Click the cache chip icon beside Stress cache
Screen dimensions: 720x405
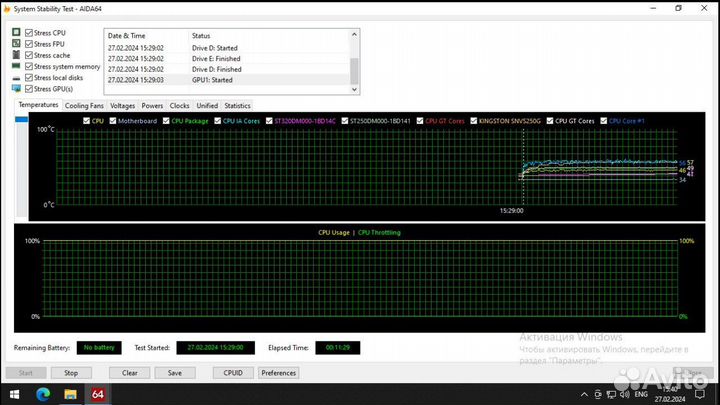click(x=16, y=55)
